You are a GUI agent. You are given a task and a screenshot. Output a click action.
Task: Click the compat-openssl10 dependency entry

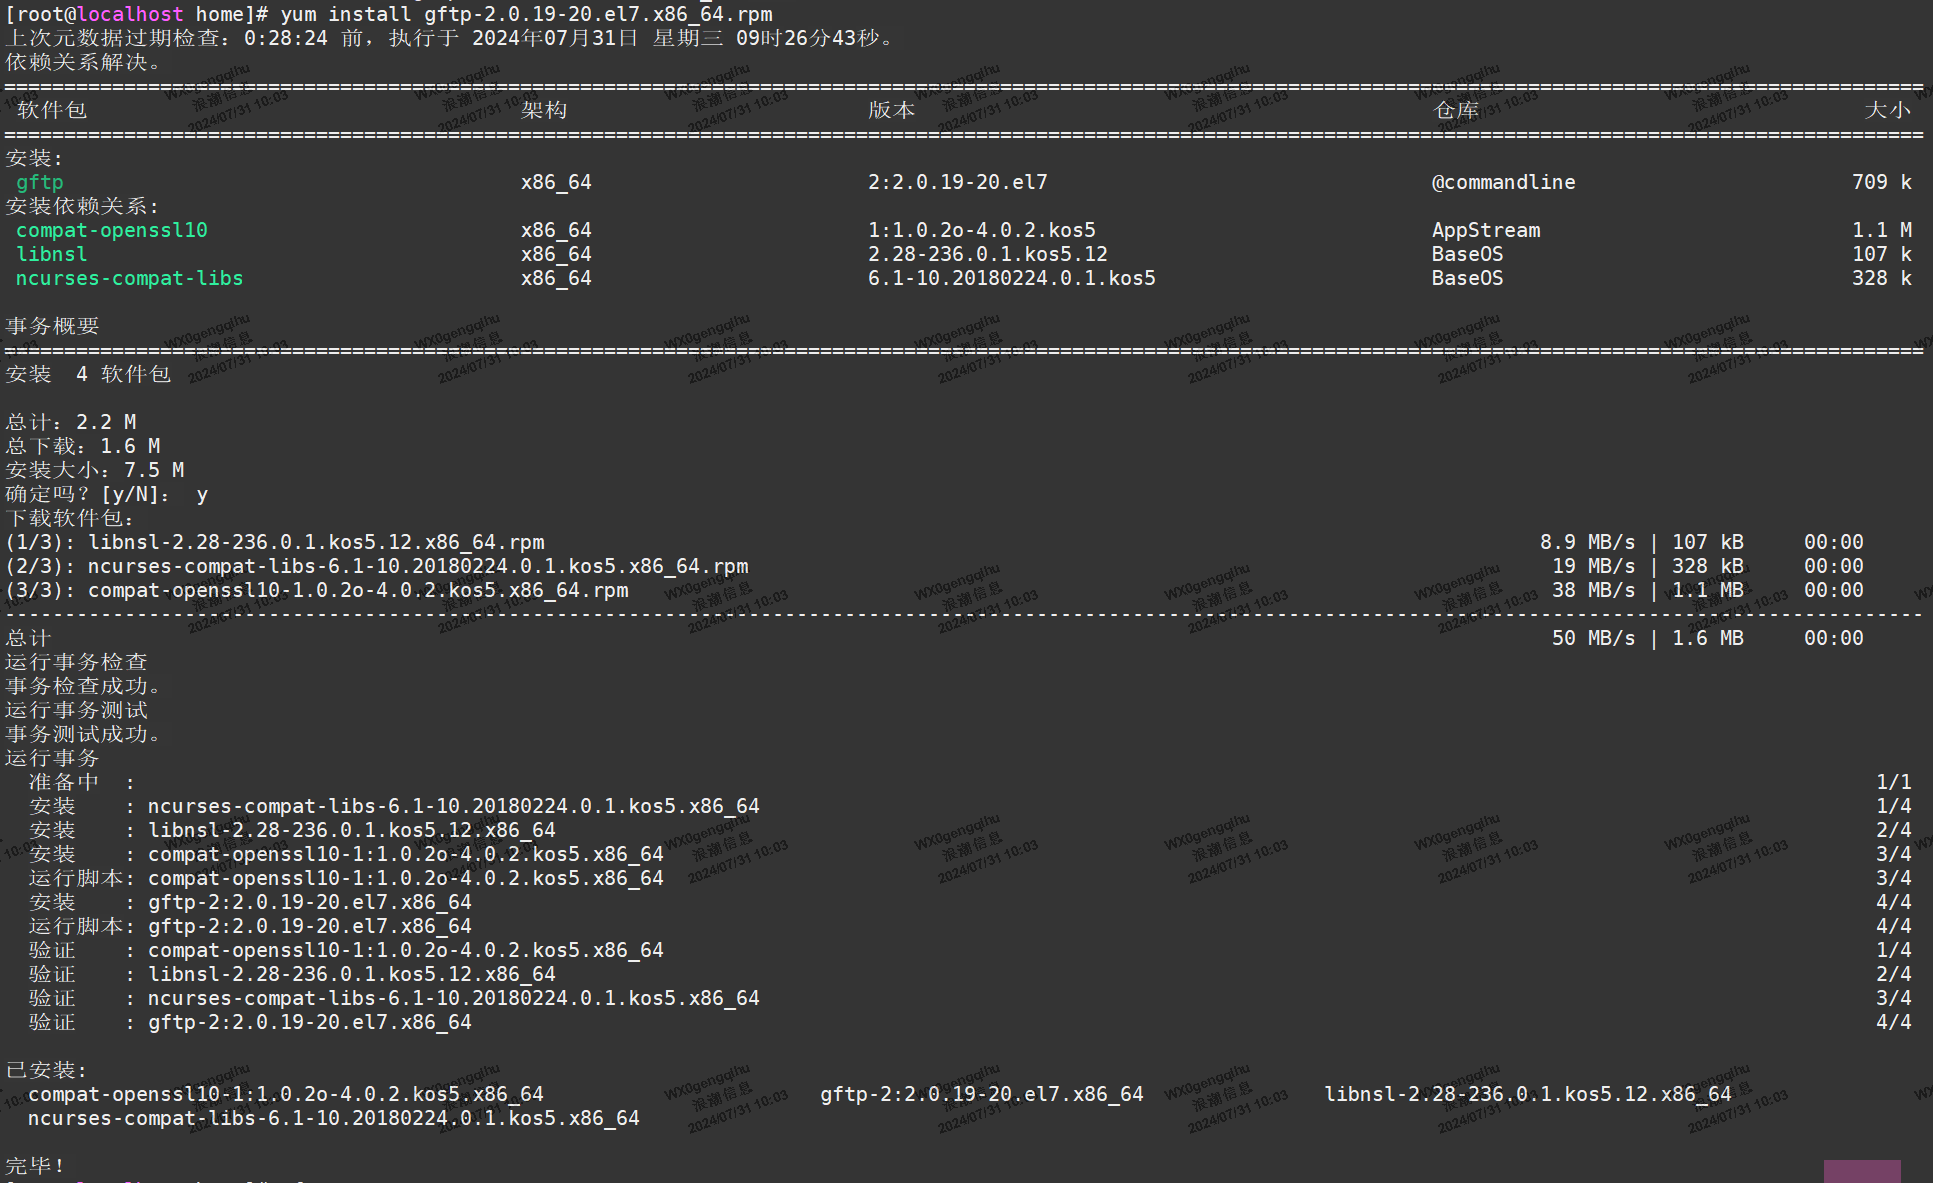point(112,230)
